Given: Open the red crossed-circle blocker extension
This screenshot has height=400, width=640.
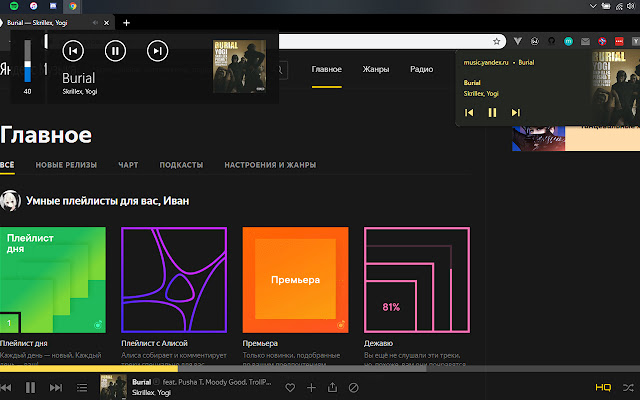Looking at the screenshot, I should [x=602, y=41].
